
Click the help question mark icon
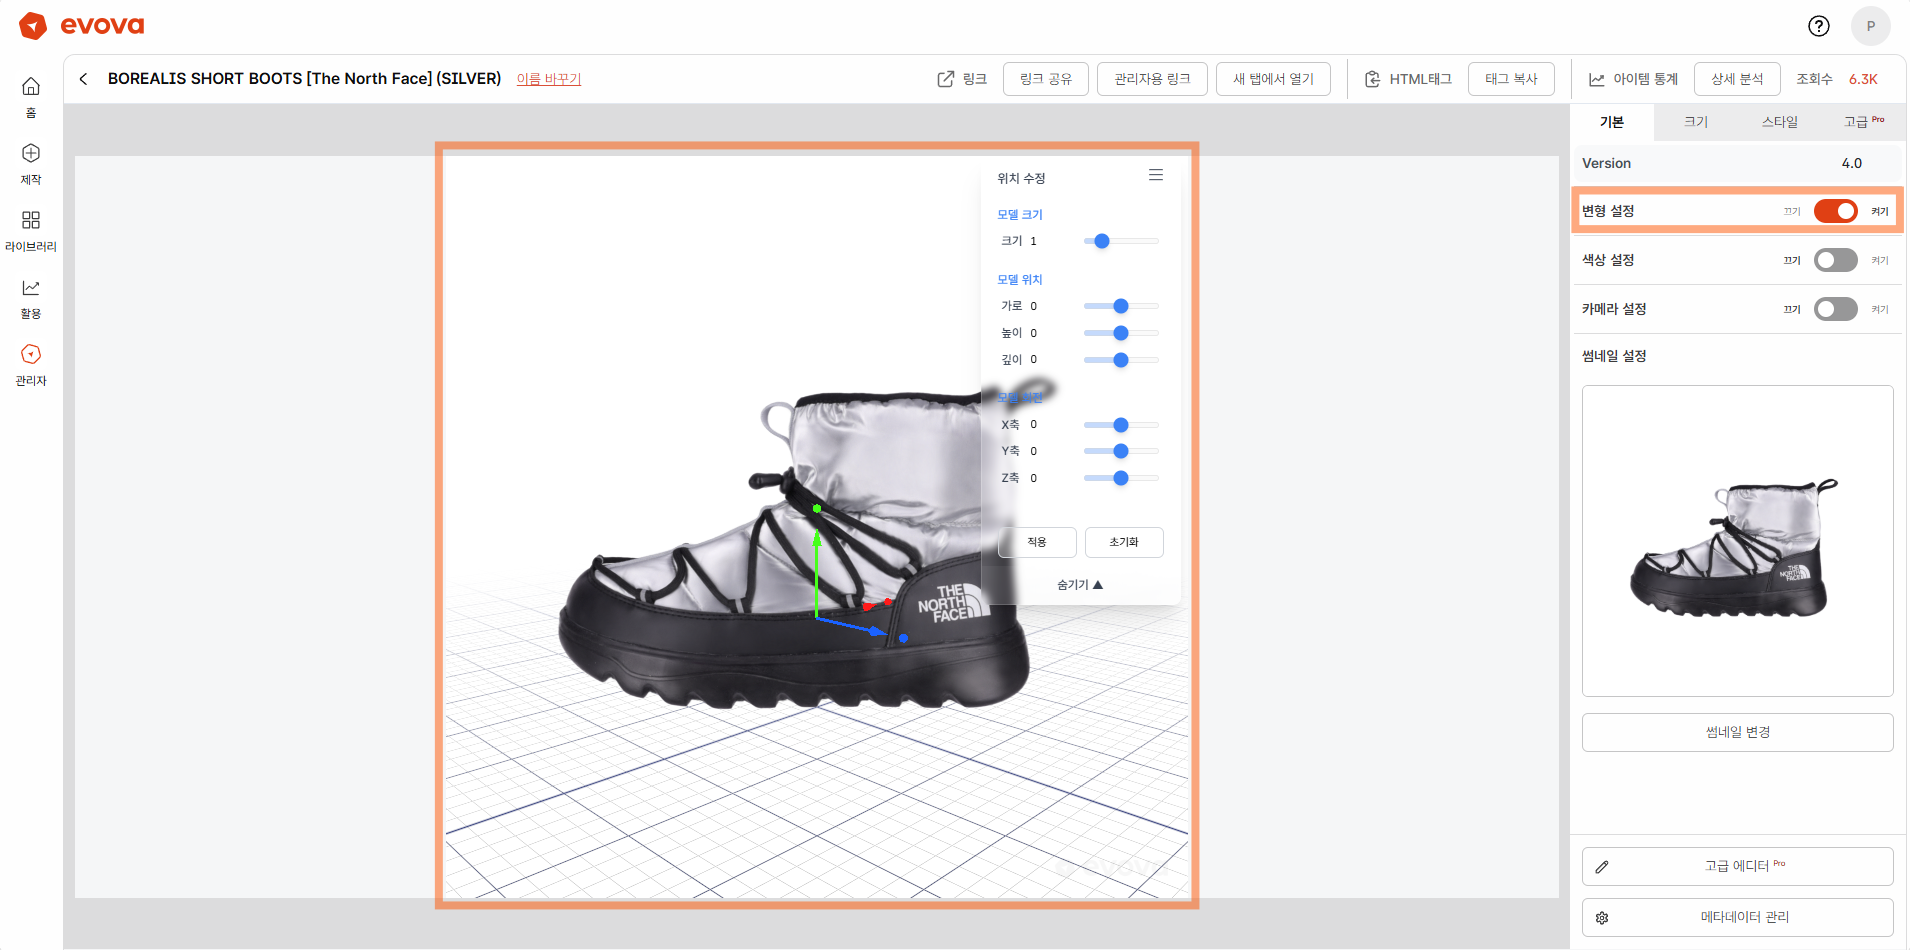click(1818, 26)
